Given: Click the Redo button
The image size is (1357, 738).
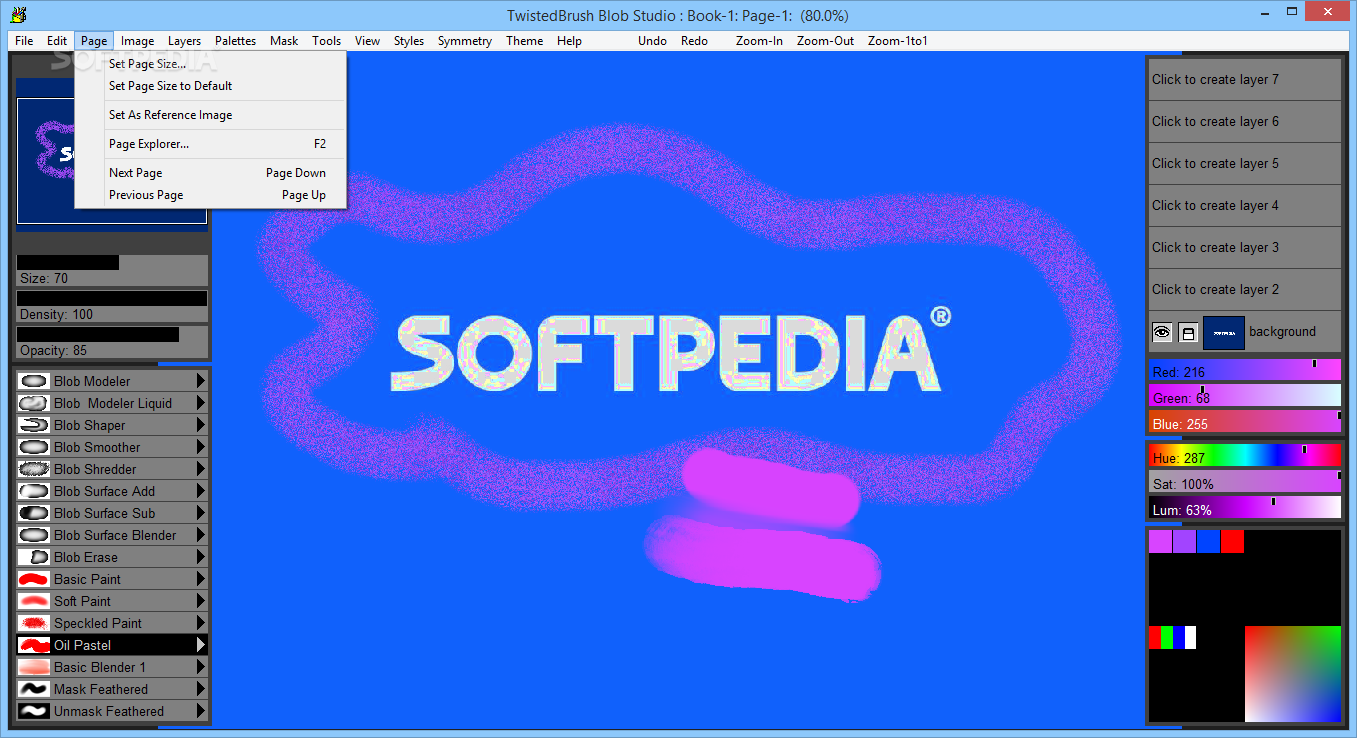Looking at the screenshot, I should tap(694, 41).
